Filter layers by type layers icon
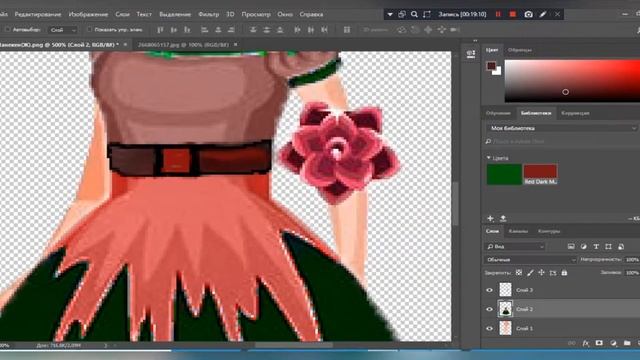640x360 pixels. point(596,247)
